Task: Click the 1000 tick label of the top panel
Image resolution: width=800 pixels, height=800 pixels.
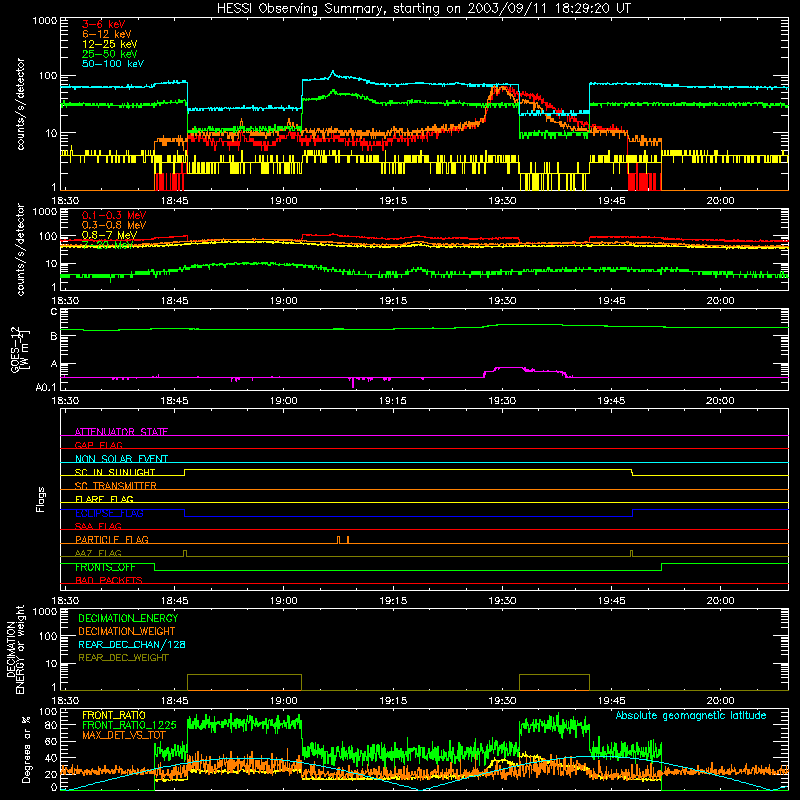Action: coord(45,21)
